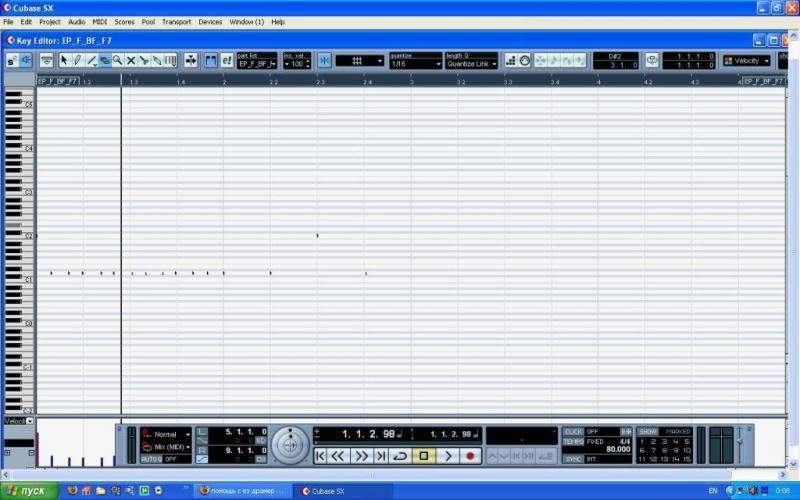Click Go to Next Marker transport button
The width and height of the screenshot is (800, 500).
click(381, 456)
